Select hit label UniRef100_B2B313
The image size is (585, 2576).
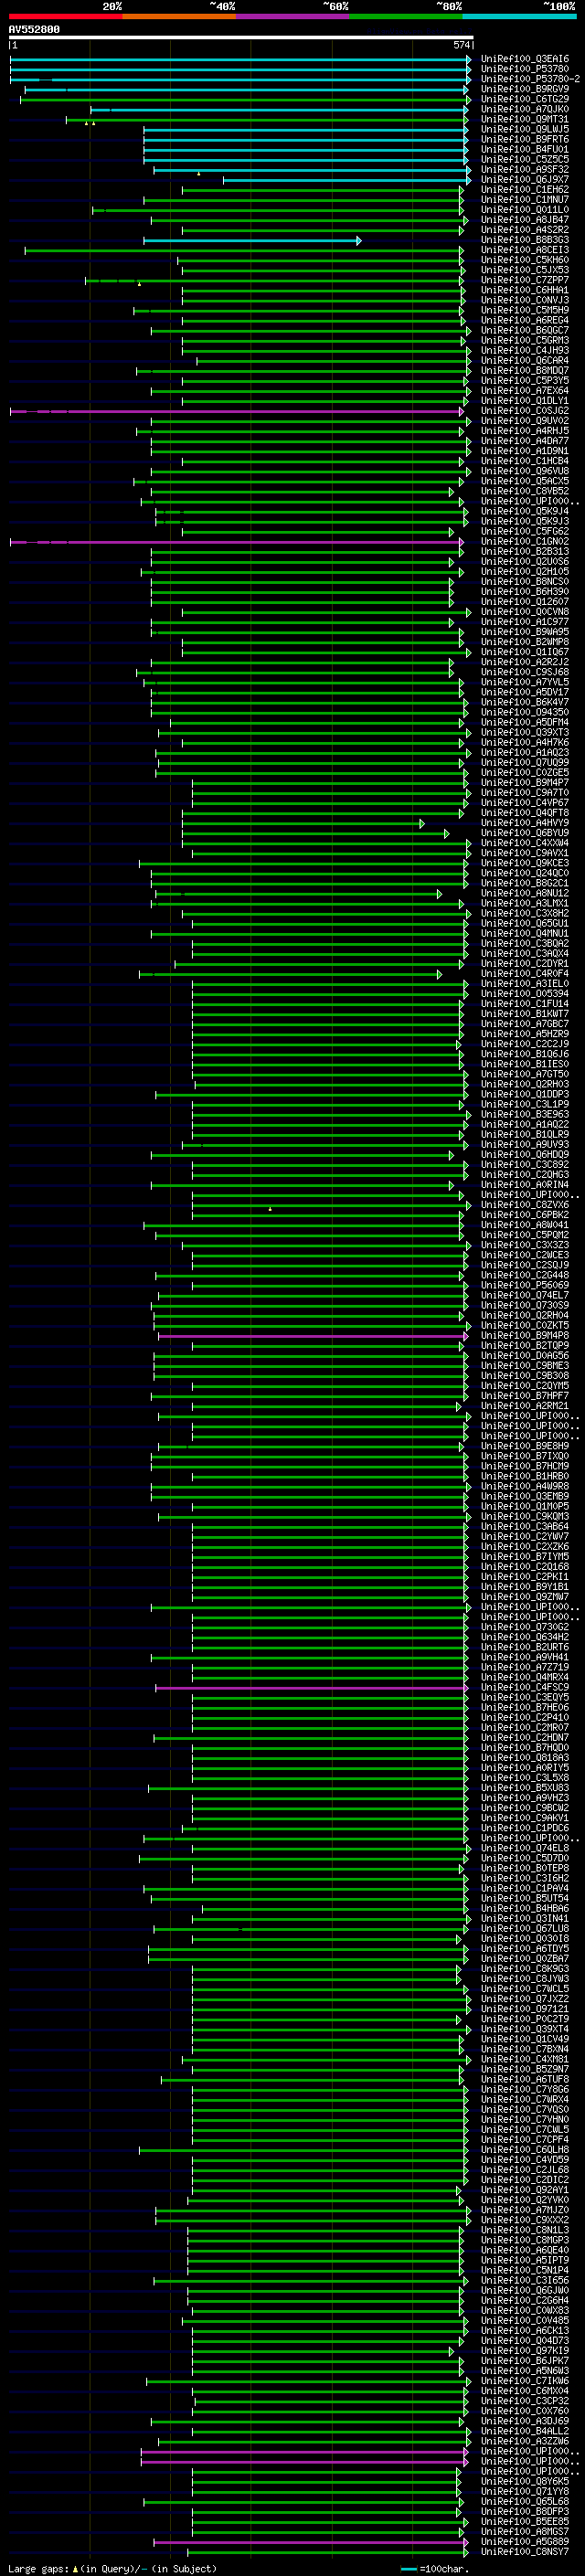[524, 552]
